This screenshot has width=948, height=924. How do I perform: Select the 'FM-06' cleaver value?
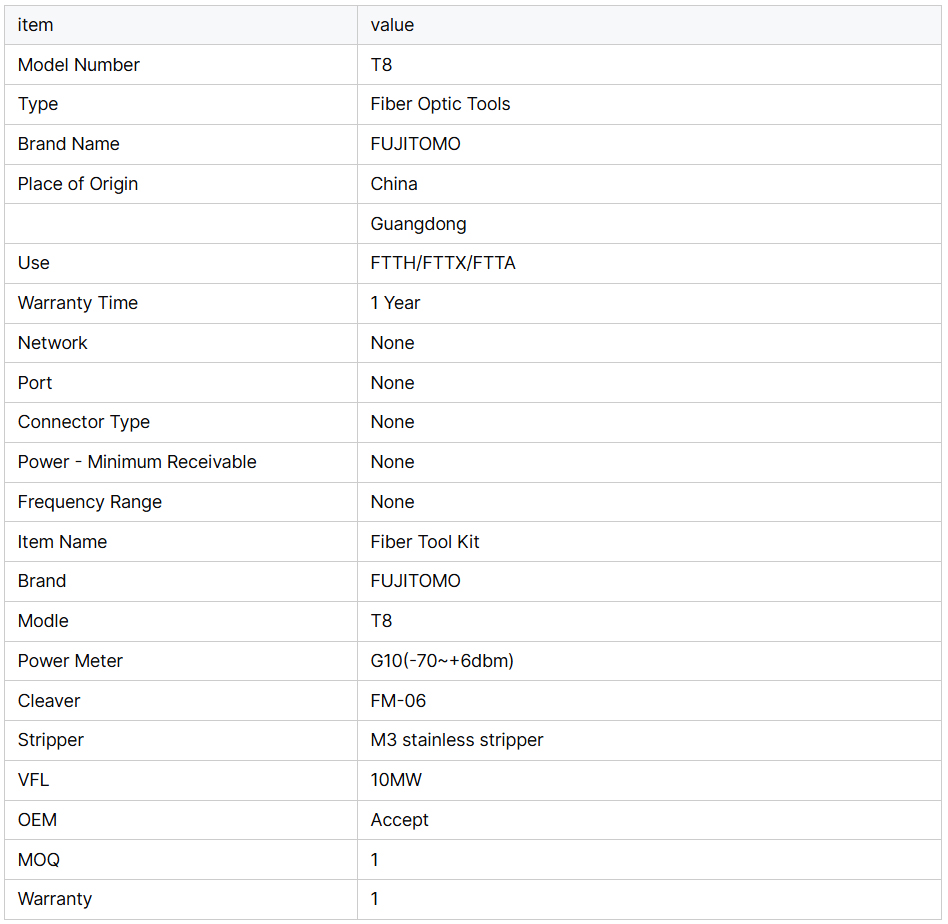[x=398, y=701]
